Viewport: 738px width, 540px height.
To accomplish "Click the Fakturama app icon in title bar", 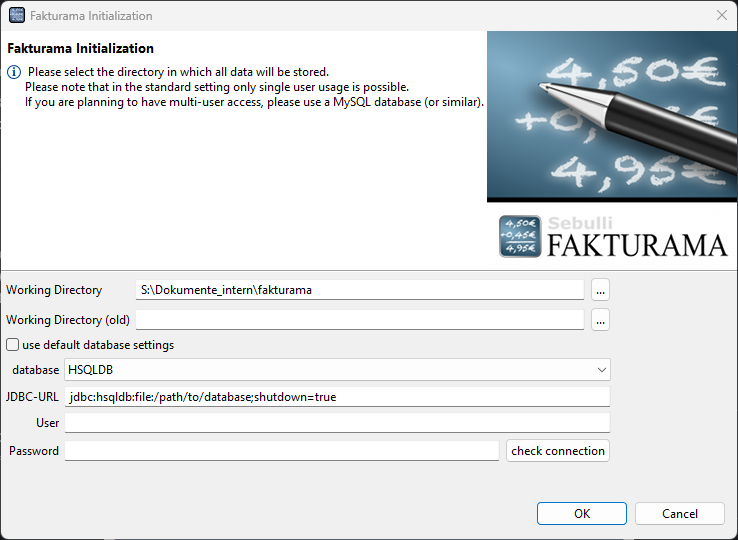I will point(17,15).
